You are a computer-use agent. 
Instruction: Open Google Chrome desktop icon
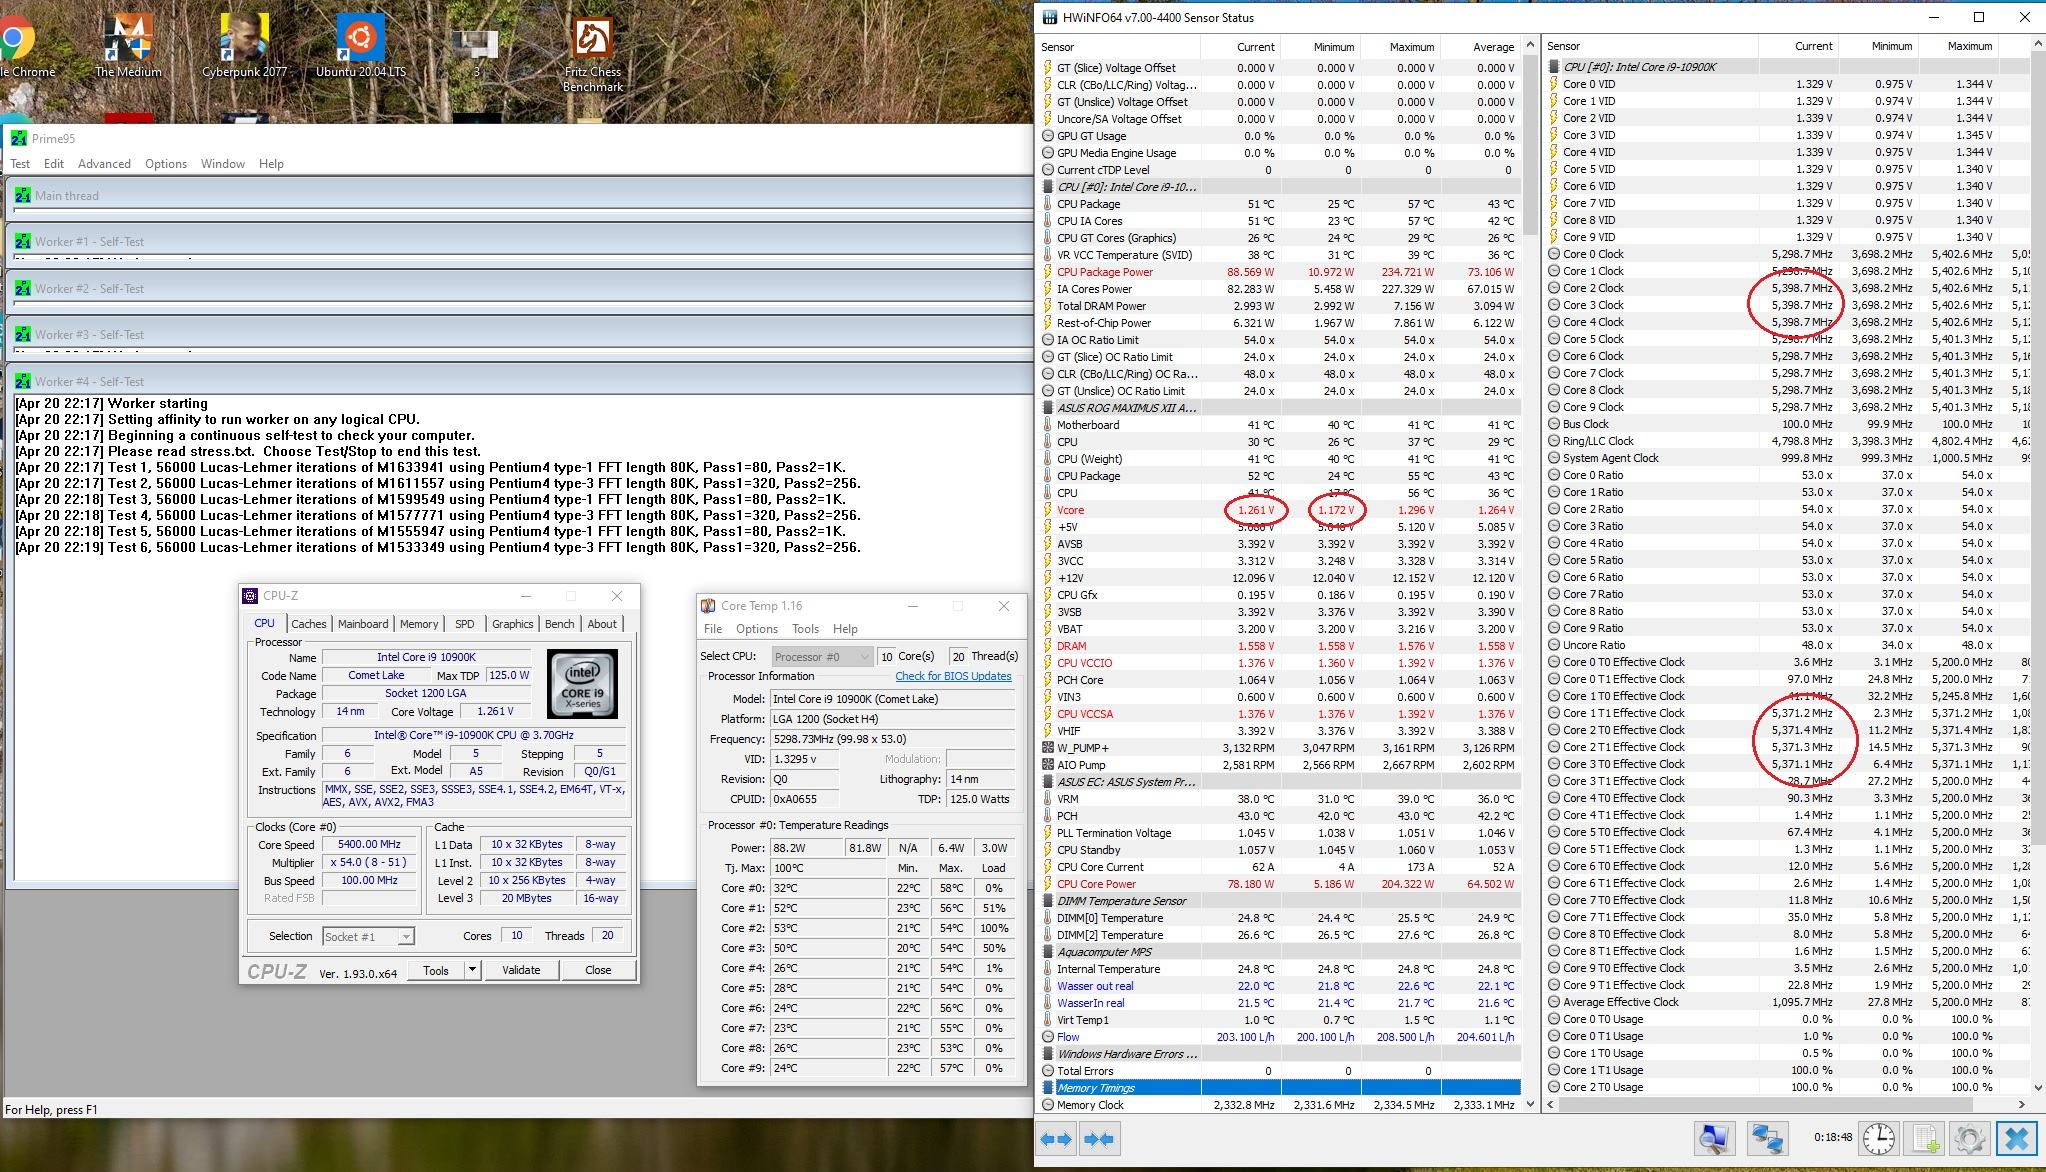click(x=20, y=46)
